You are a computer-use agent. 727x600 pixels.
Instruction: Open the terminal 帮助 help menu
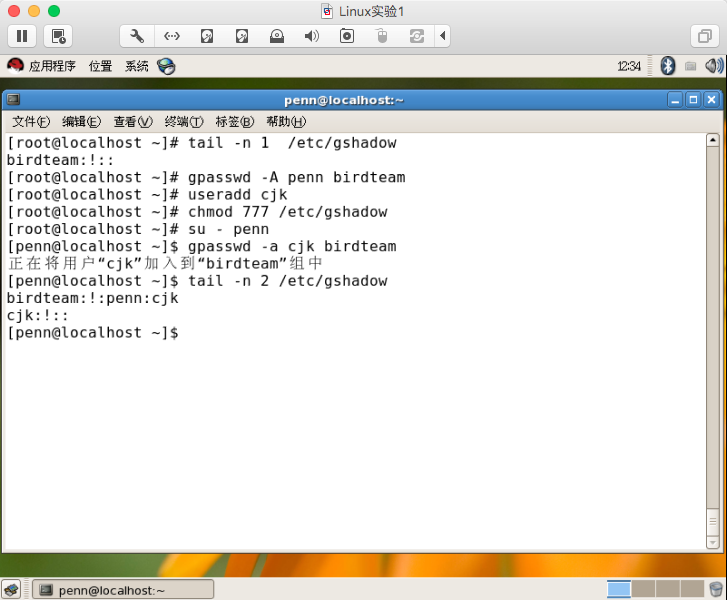pyautogui.click(x=285, y=122)
